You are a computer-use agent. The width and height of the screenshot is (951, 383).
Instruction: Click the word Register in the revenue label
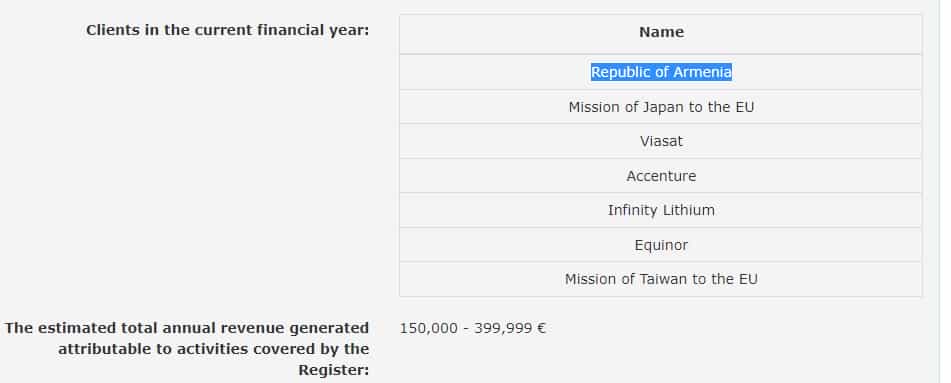tap(333, 370)
